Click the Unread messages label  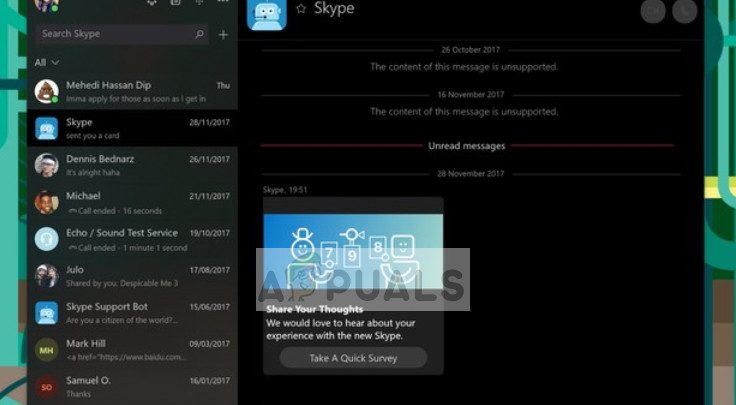(x=467, y=146)
